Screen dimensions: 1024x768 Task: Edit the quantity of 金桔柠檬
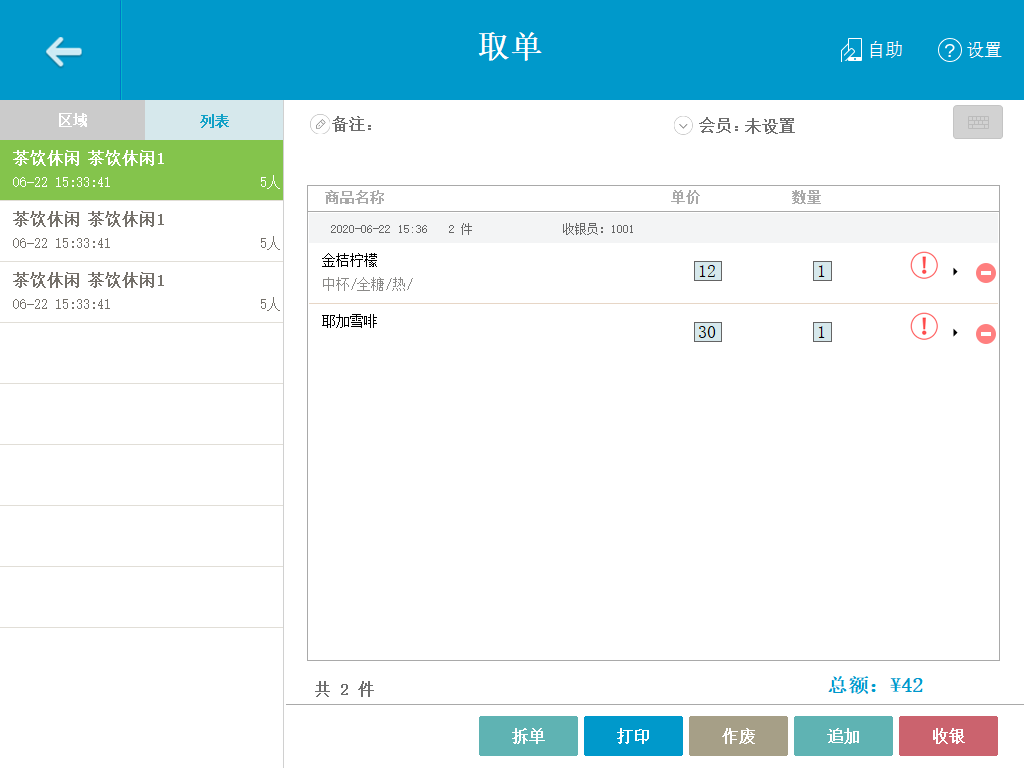(822, 271)
